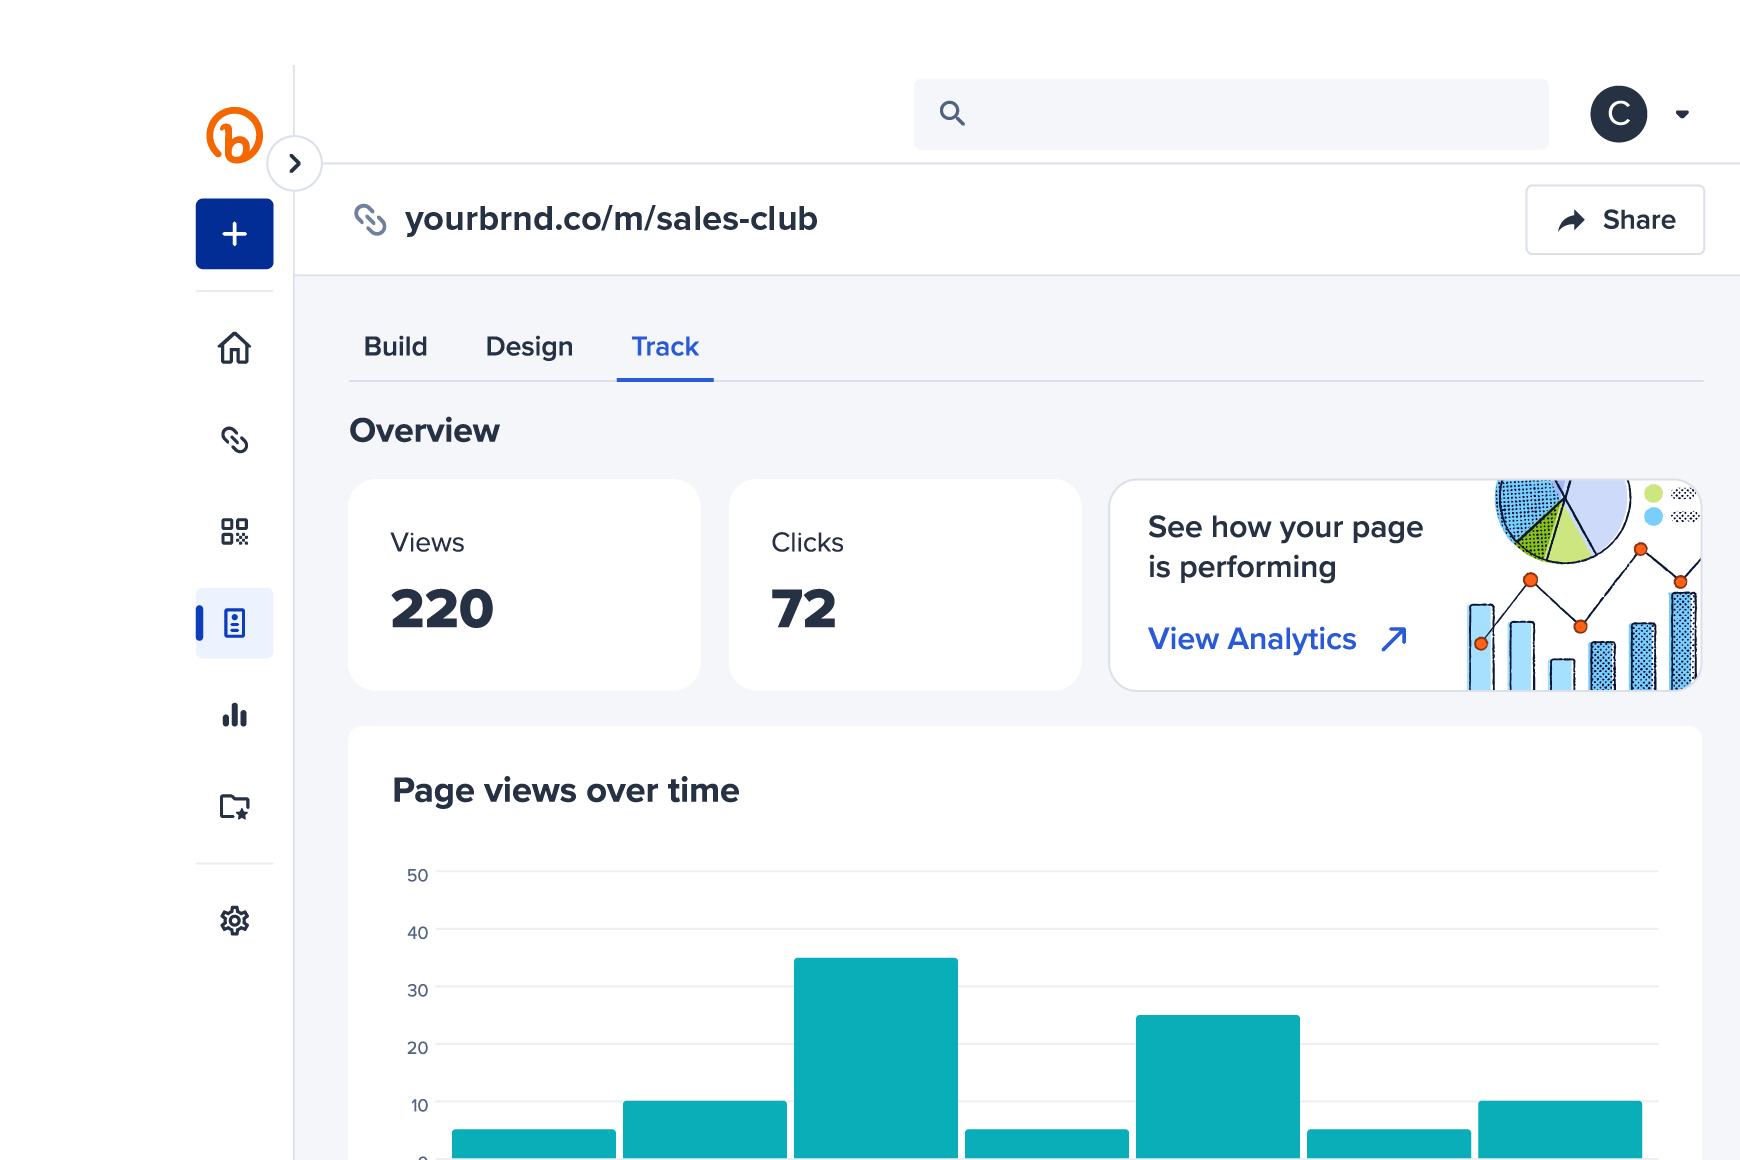Image resolution: width=1740 pixels, height=1160 pixels.
Task: Click the Create new plus button
Action: (x=234, y=233)
